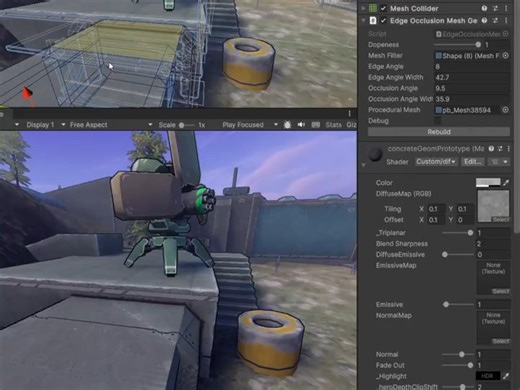Click the Mesh Collider component icon
The height and width of the screenshot is (390, 520).
(x=373, y=8)
